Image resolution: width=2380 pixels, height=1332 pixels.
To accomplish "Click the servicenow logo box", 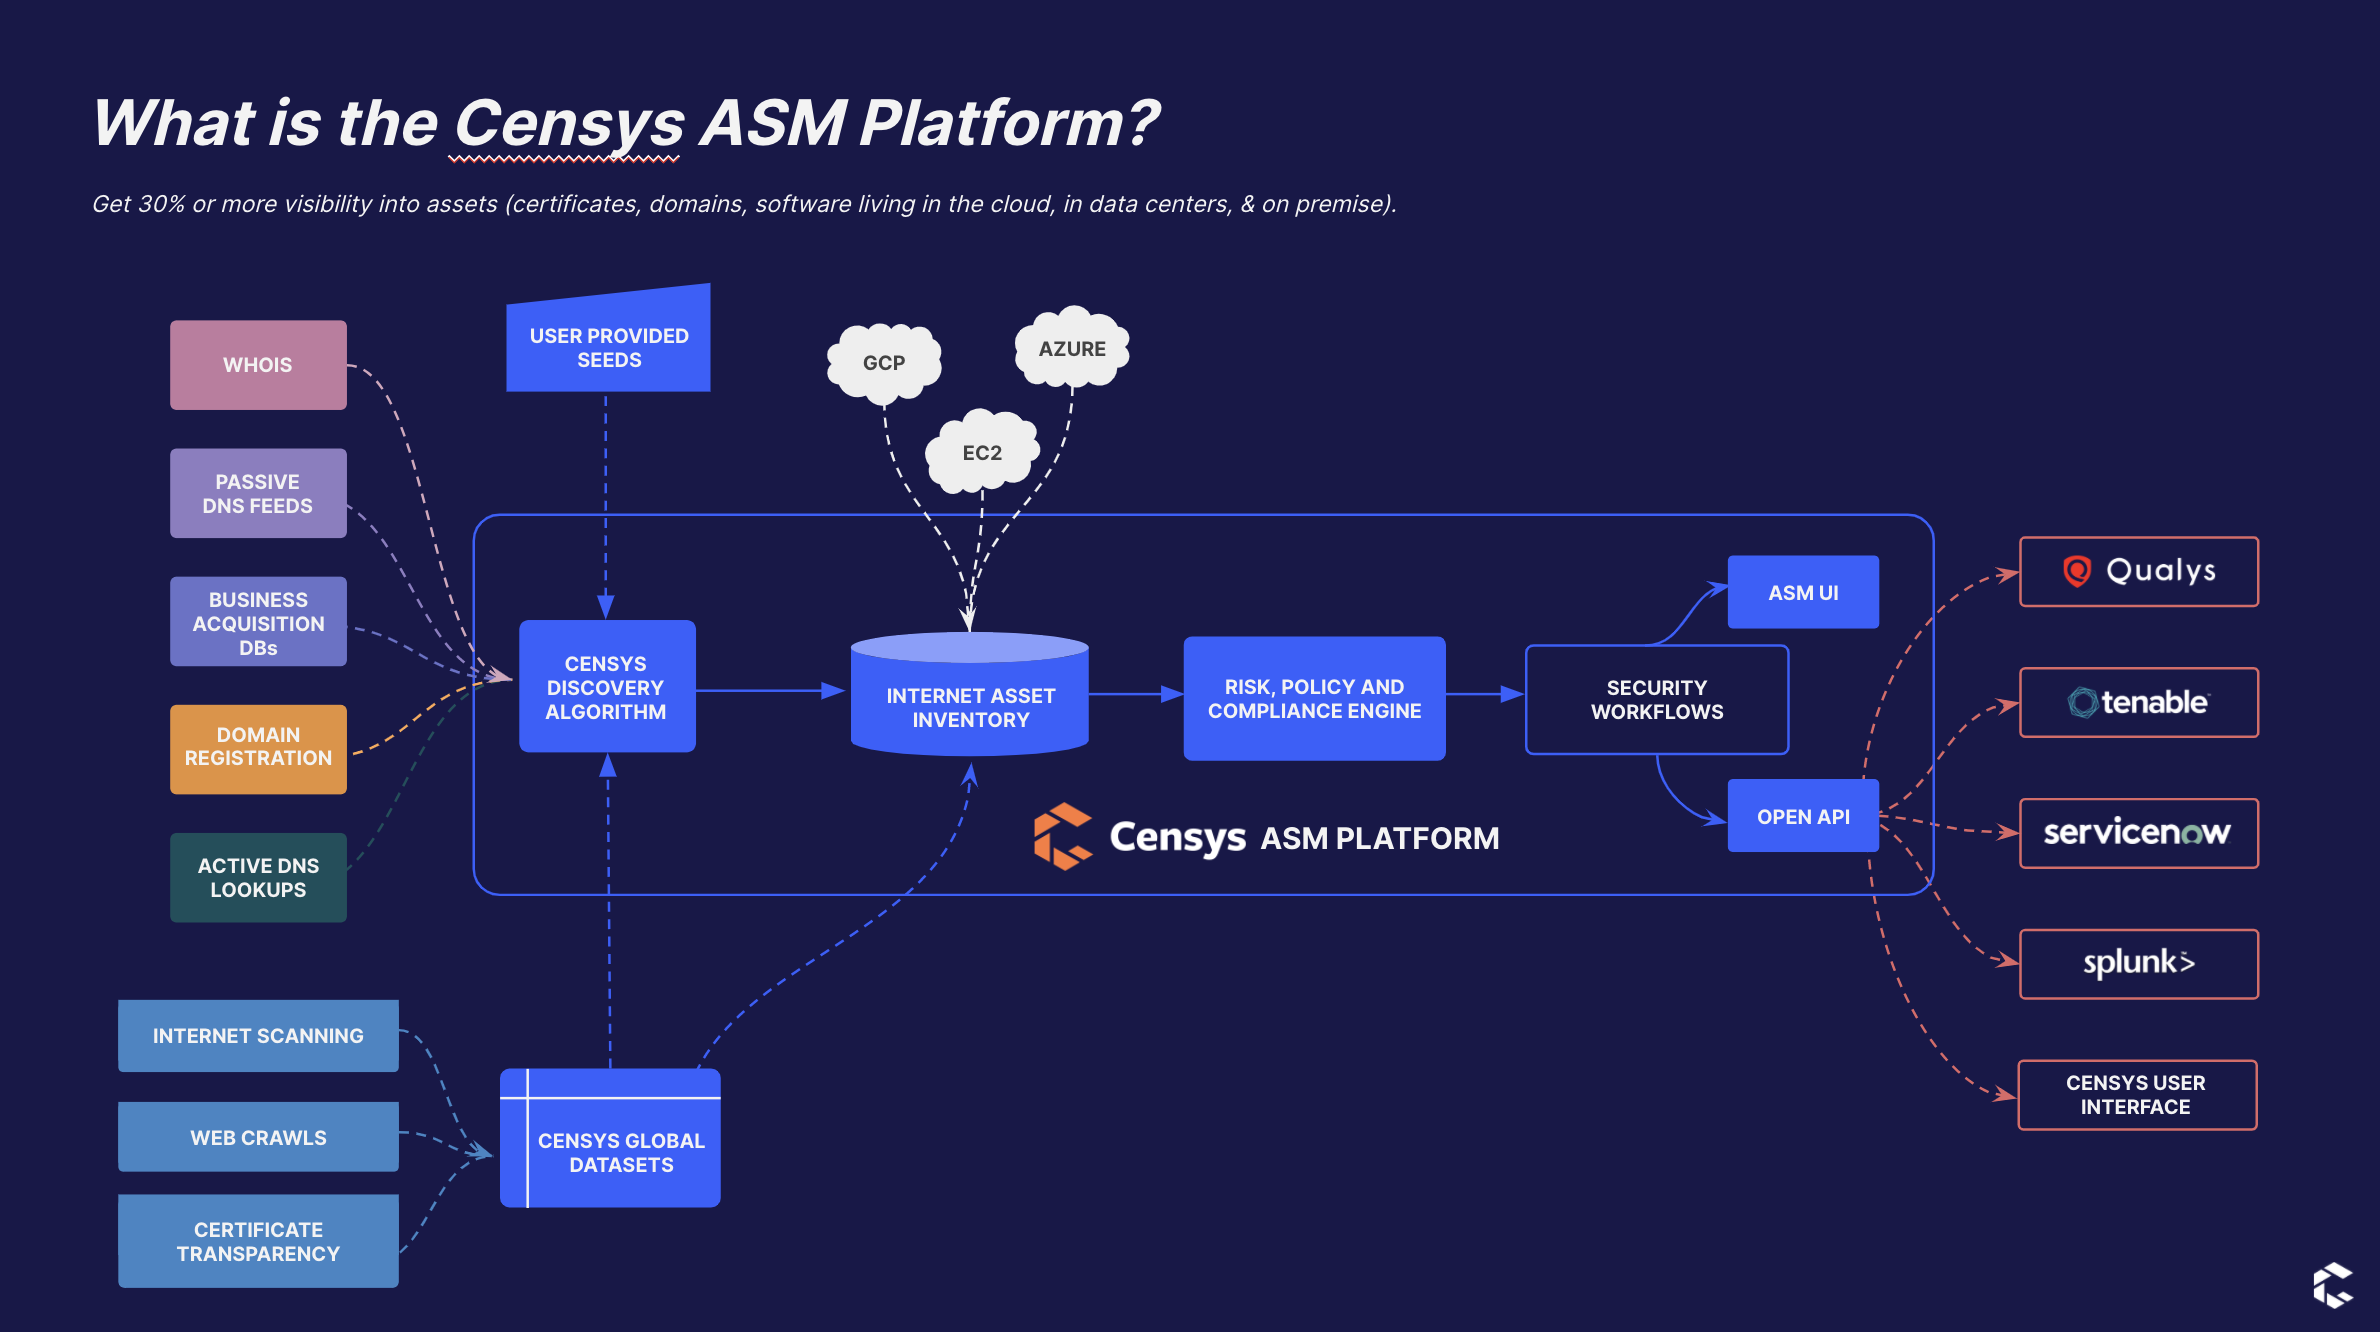I will [x=2138, y=833].
